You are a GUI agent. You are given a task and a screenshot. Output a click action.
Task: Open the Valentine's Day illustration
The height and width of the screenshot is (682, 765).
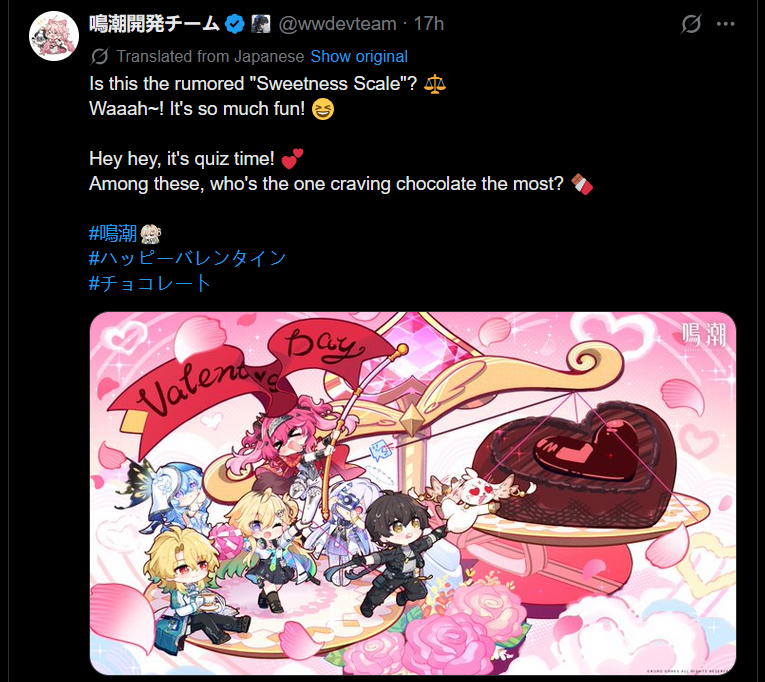(x=413, y=493)
